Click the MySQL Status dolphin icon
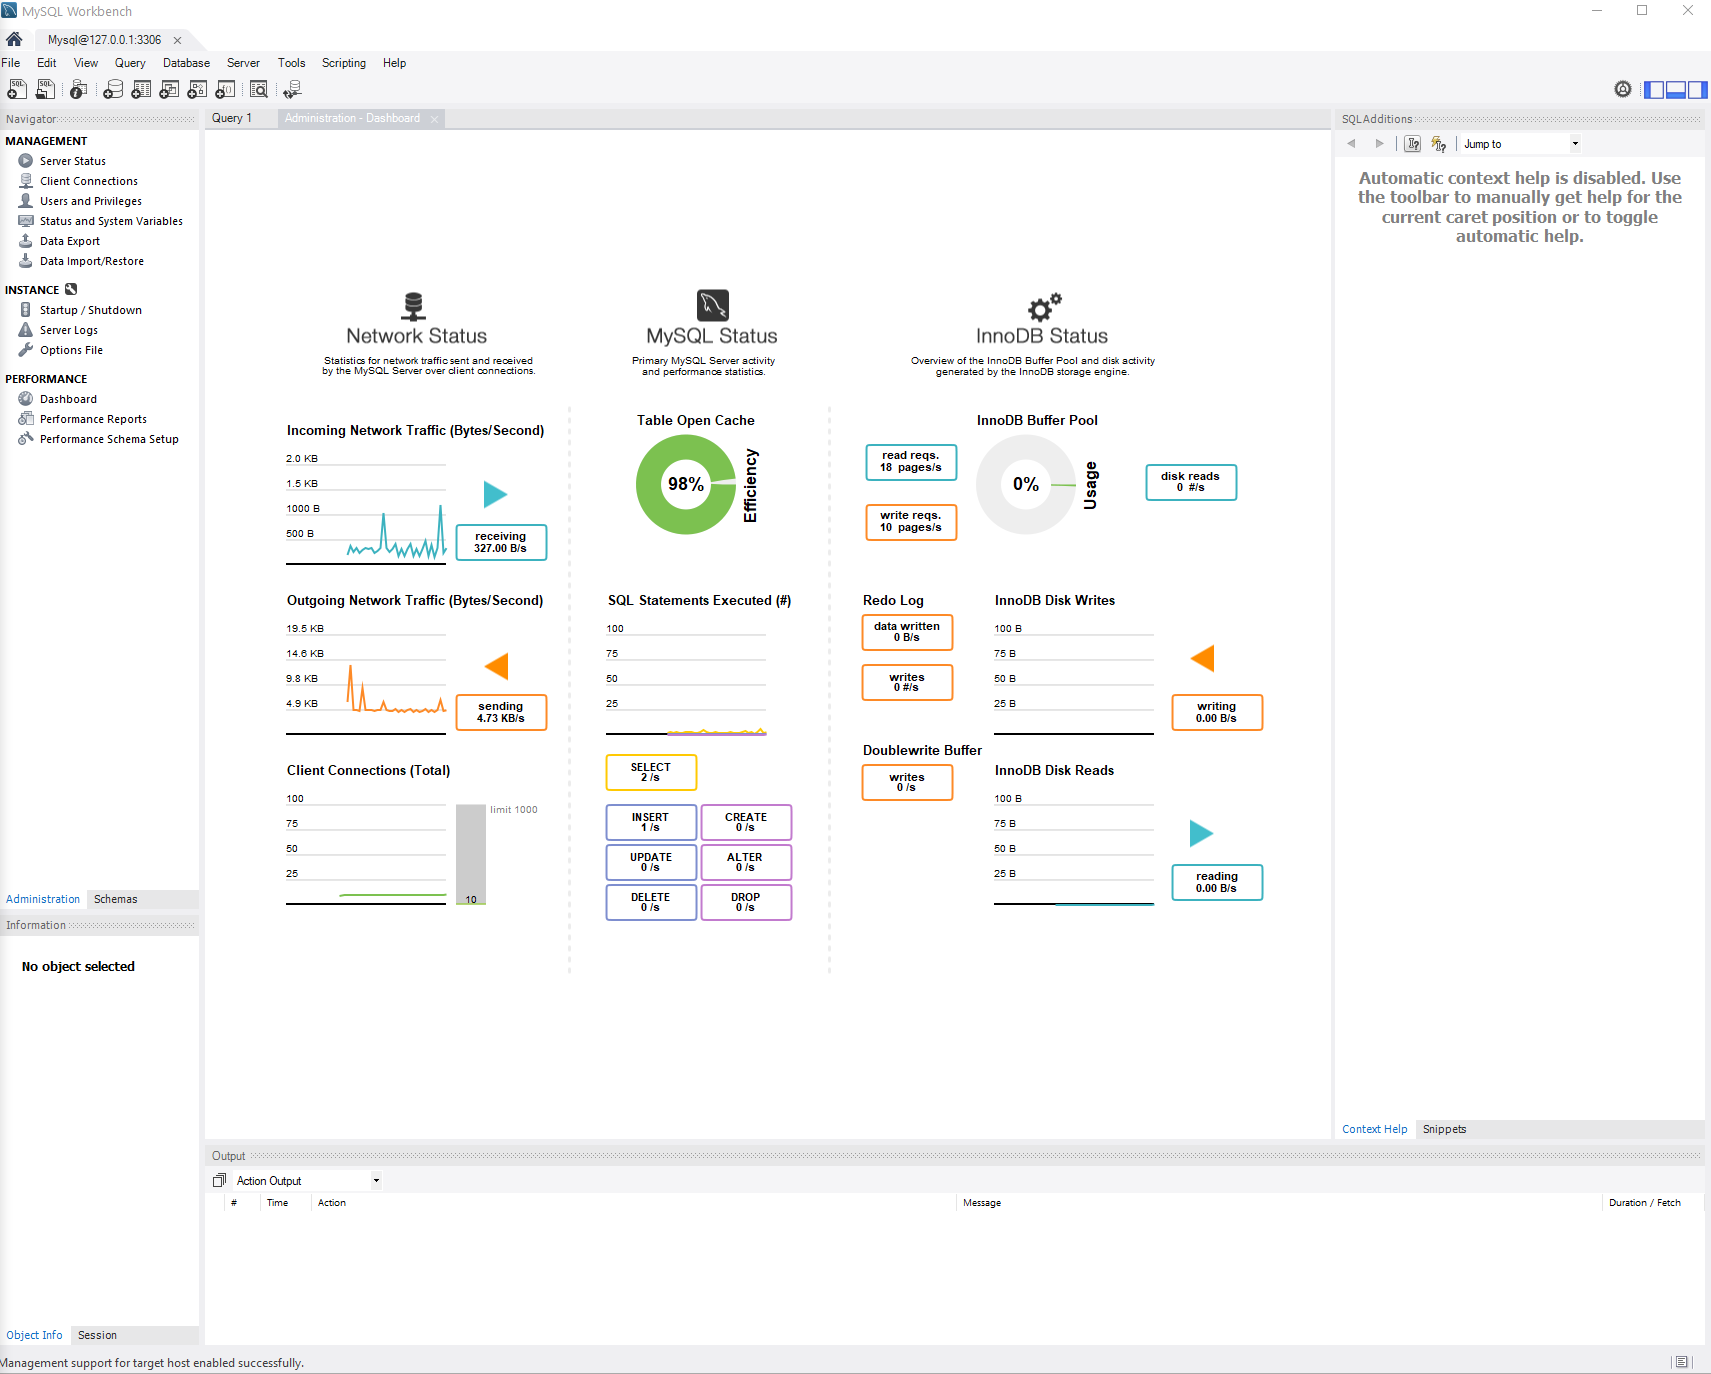The image size is (1711, 1374). click(713, 305)
